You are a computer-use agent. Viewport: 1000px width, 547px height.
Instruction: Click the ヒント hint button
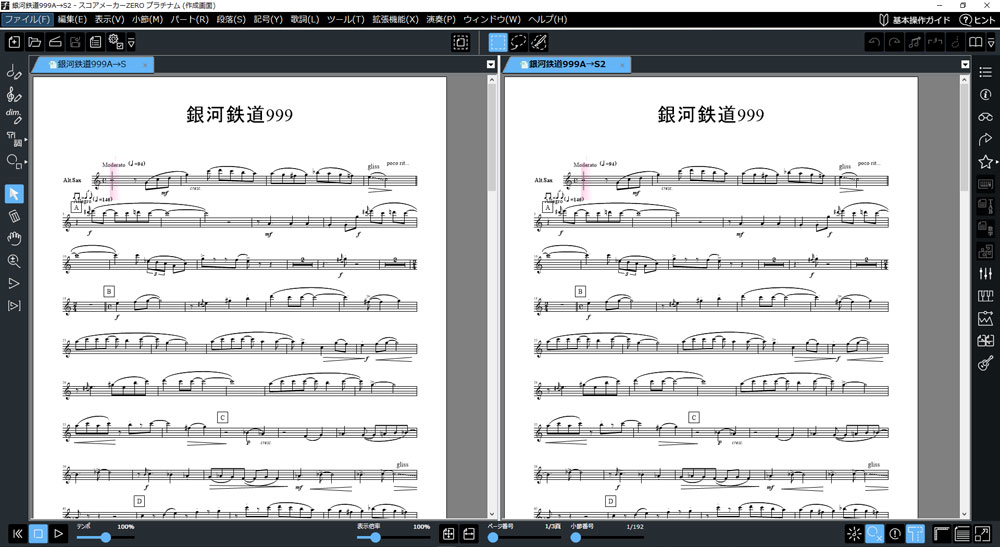(x=977, y=20)
